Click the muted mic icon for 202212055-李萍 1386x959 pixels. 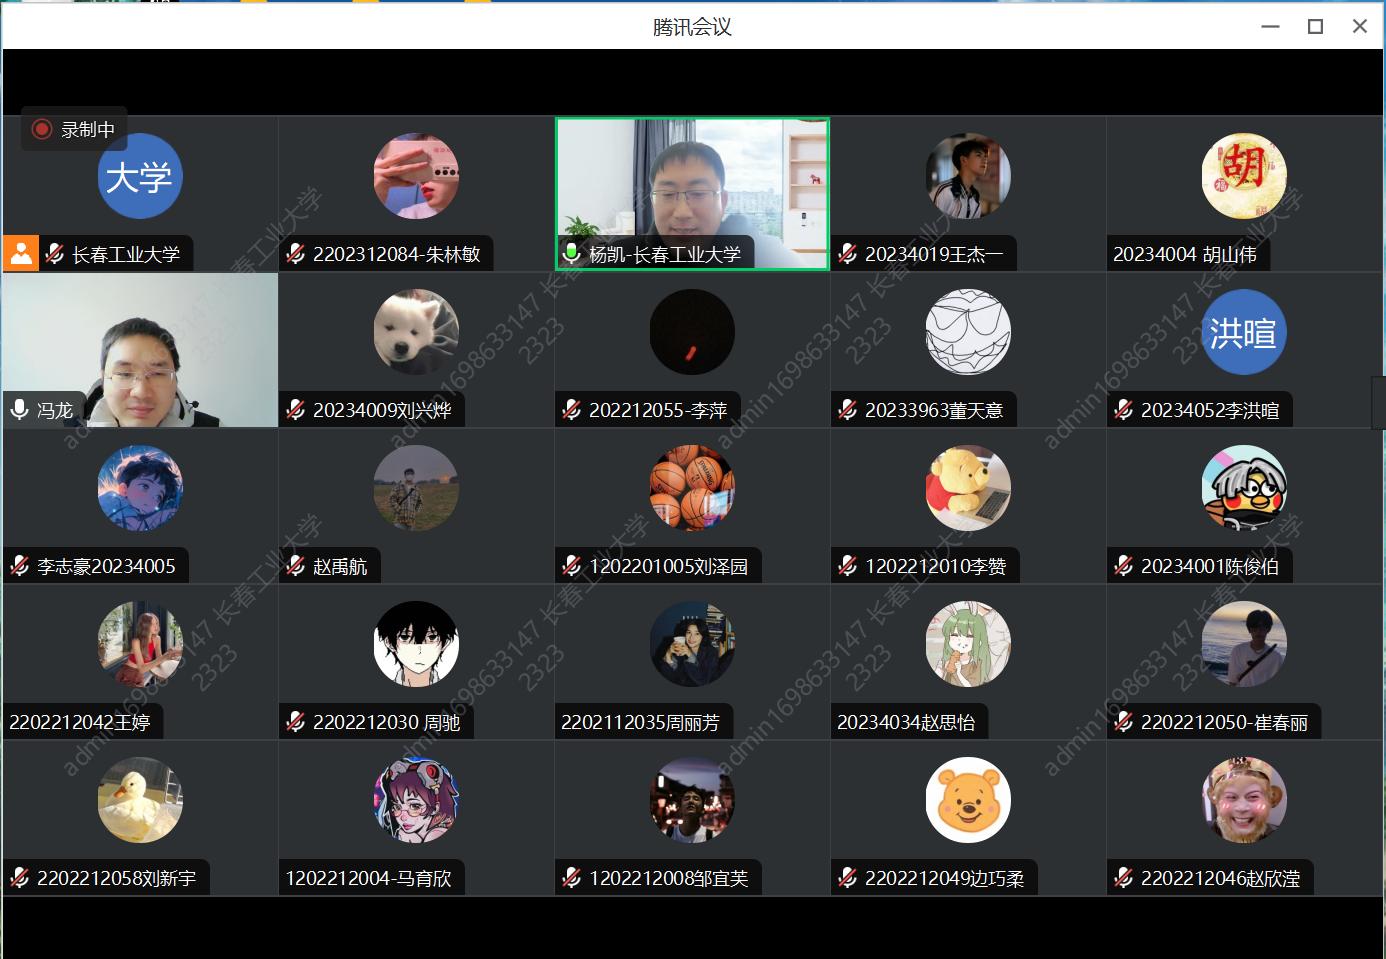click(x=572, y=410)
